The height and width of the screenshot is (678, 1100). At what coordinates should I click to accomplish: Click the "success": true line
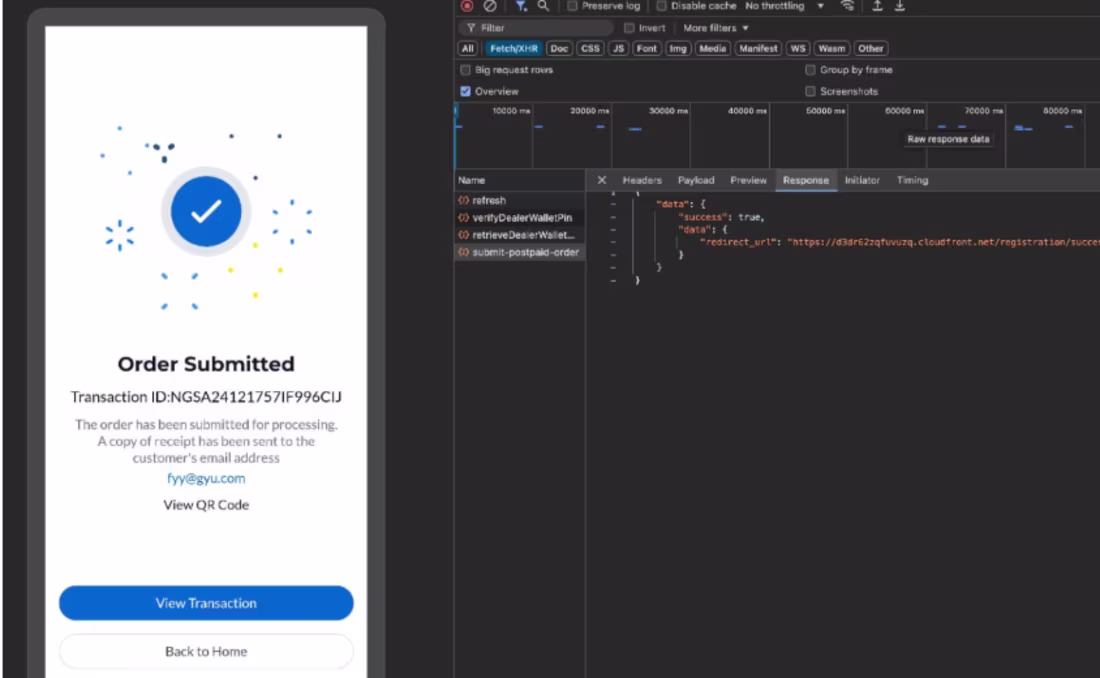(x=721, y=217)
